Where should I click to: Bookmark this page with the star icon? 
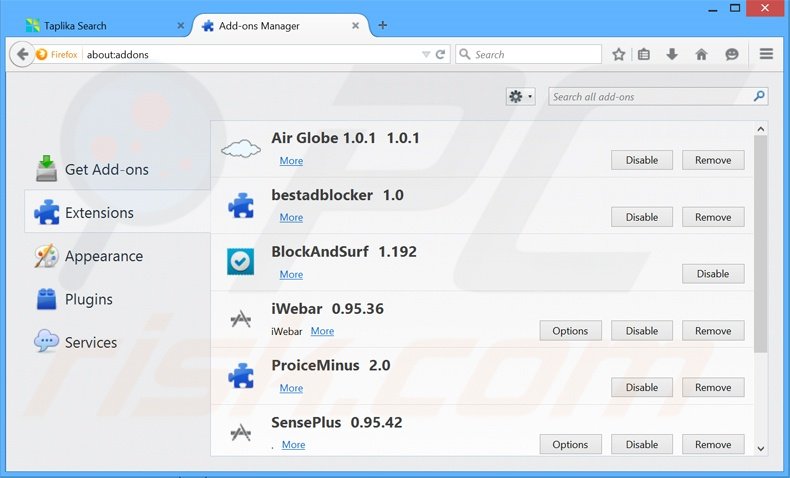coord(619,54)
